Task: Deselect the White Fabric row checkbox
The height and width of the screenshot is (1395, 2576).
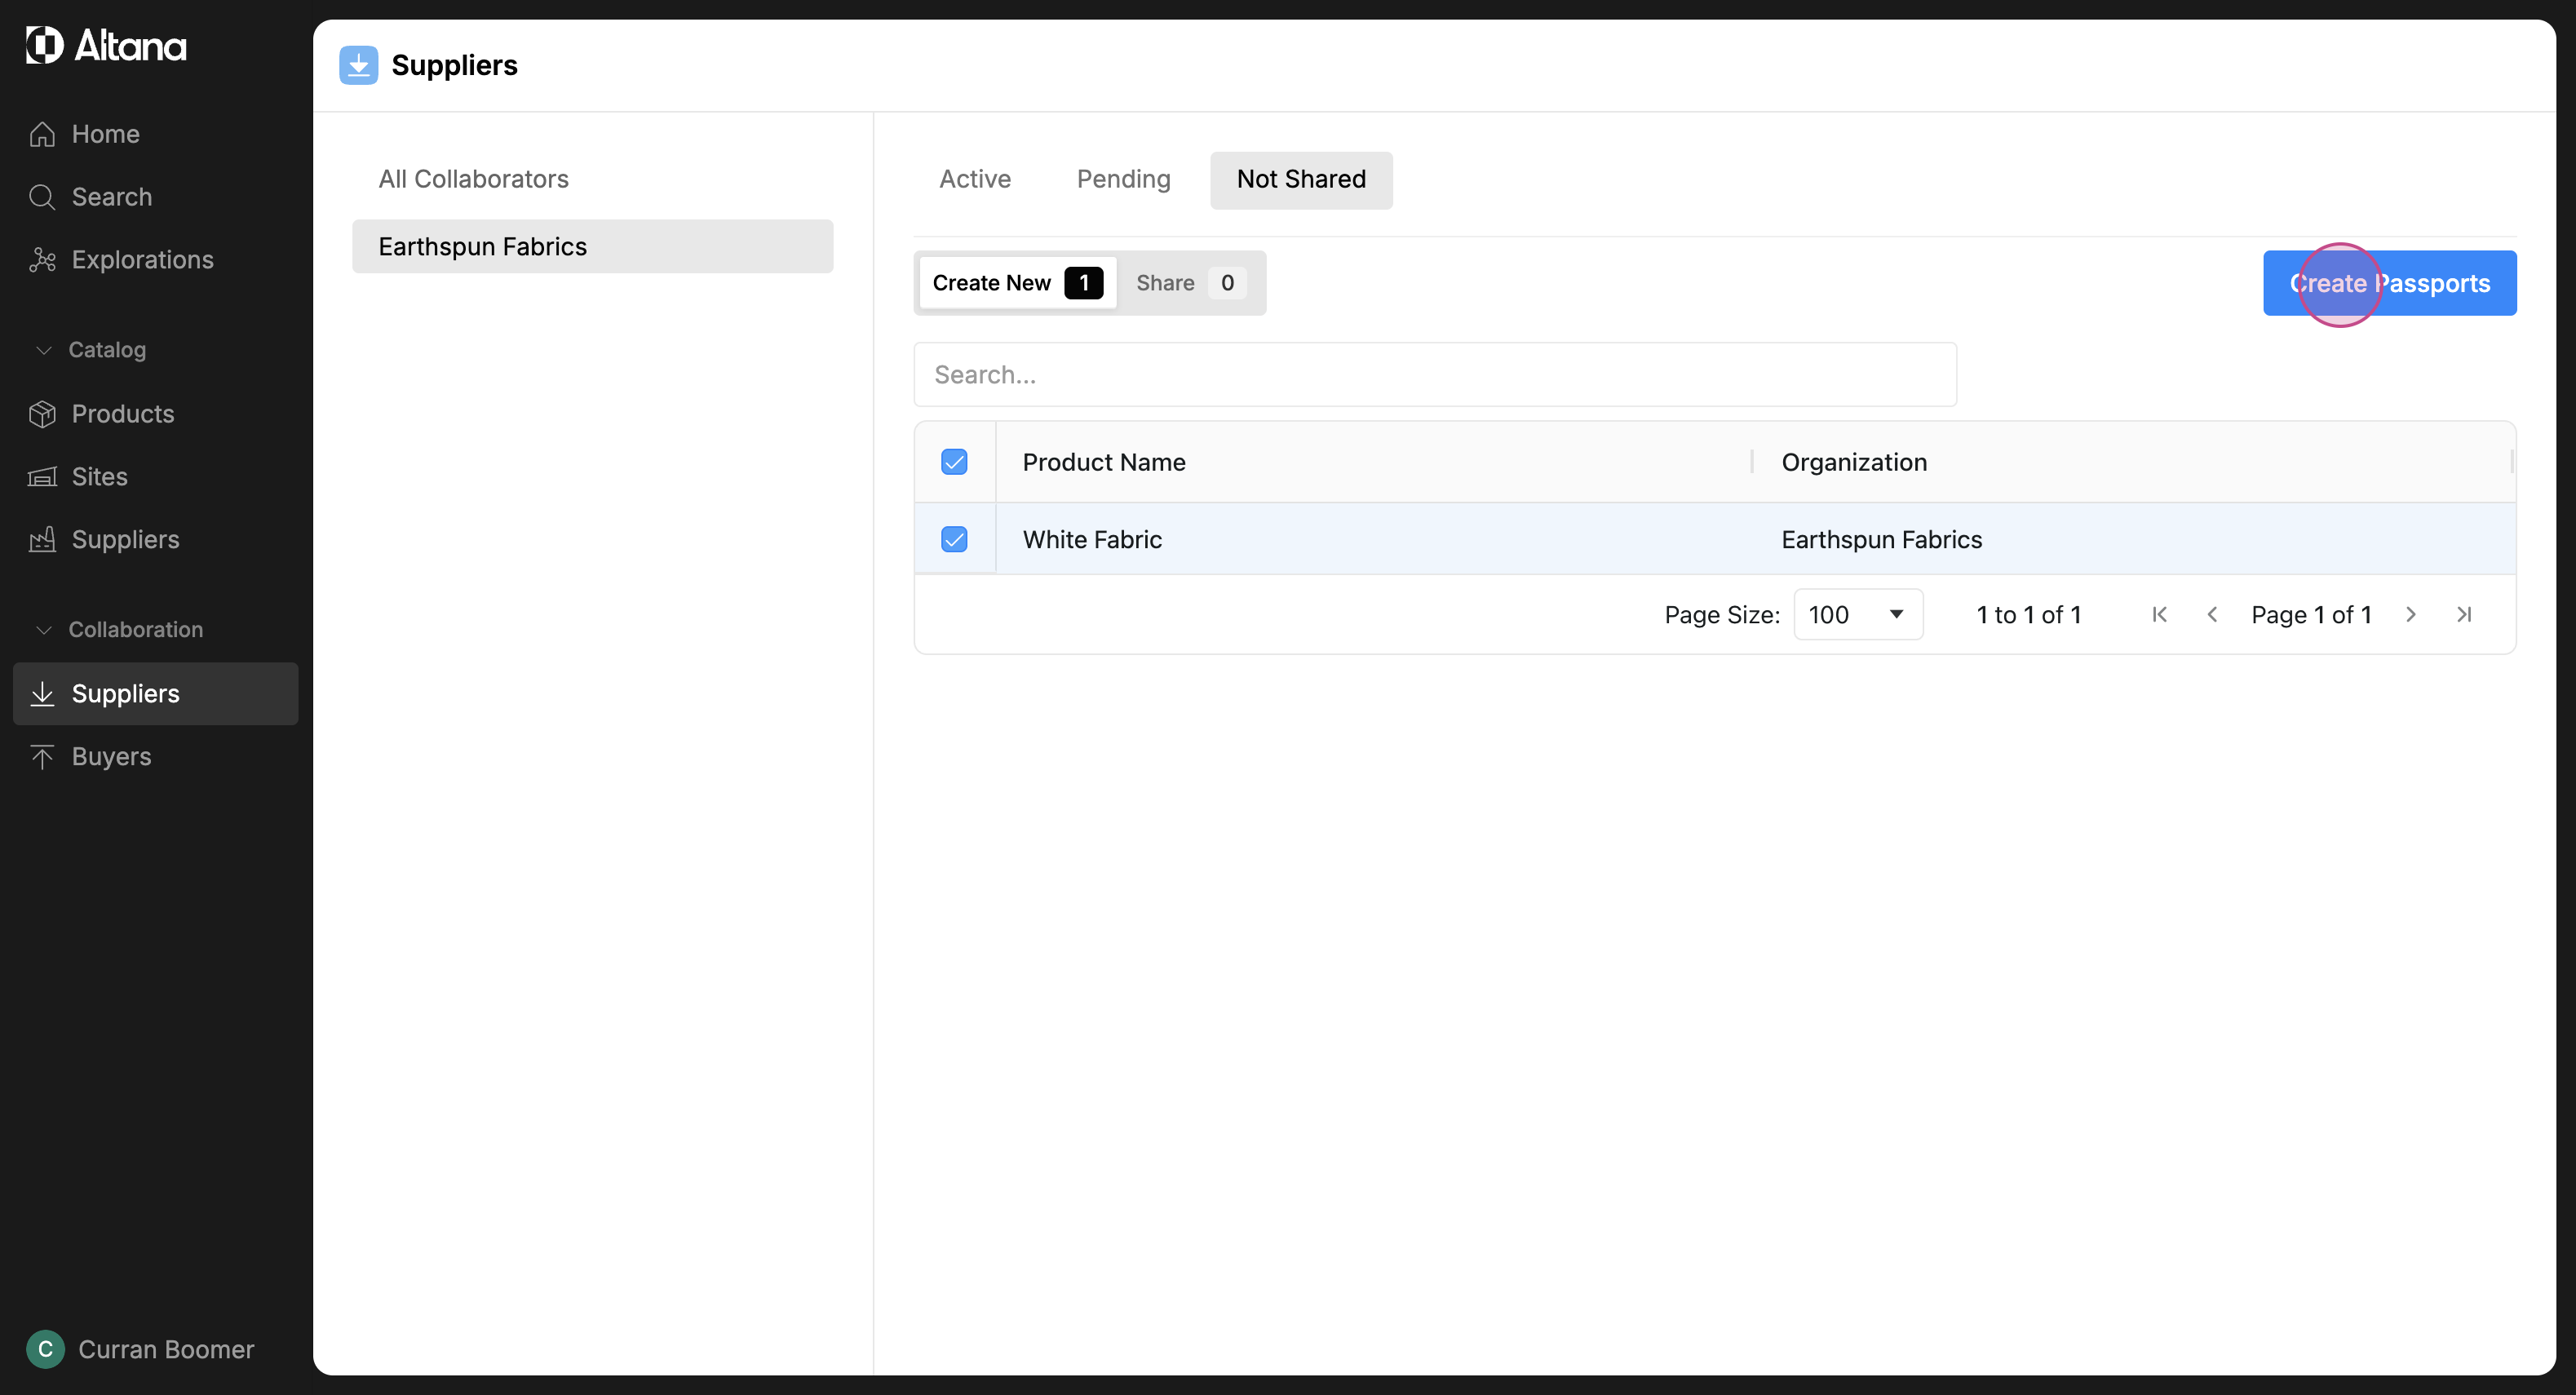Action: pos(954,540)
